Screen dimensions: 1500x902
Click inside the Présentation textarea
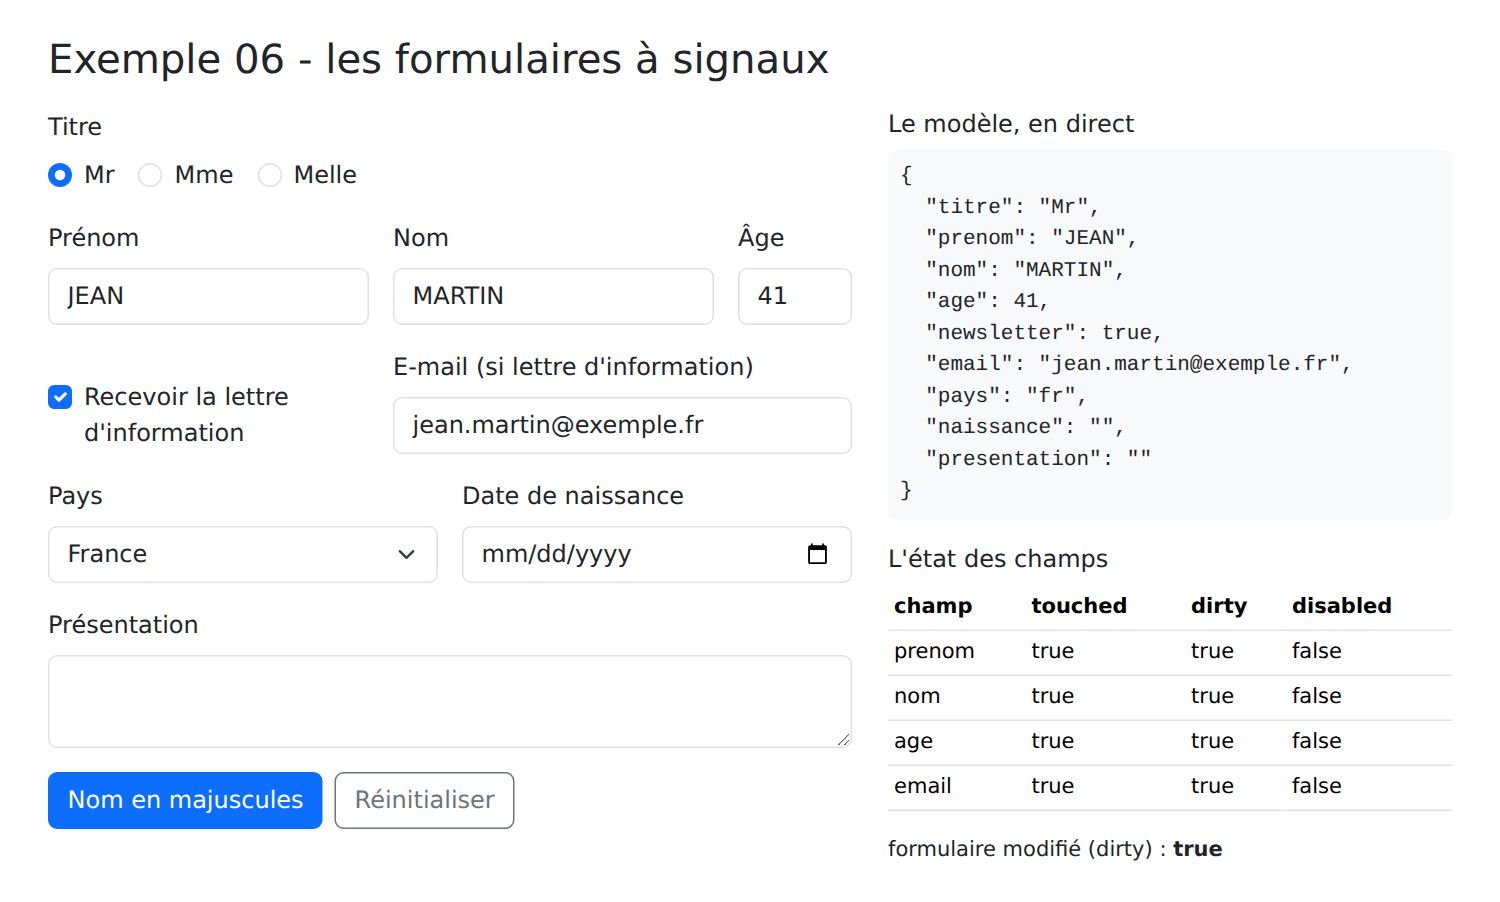(x=450, y=701)
